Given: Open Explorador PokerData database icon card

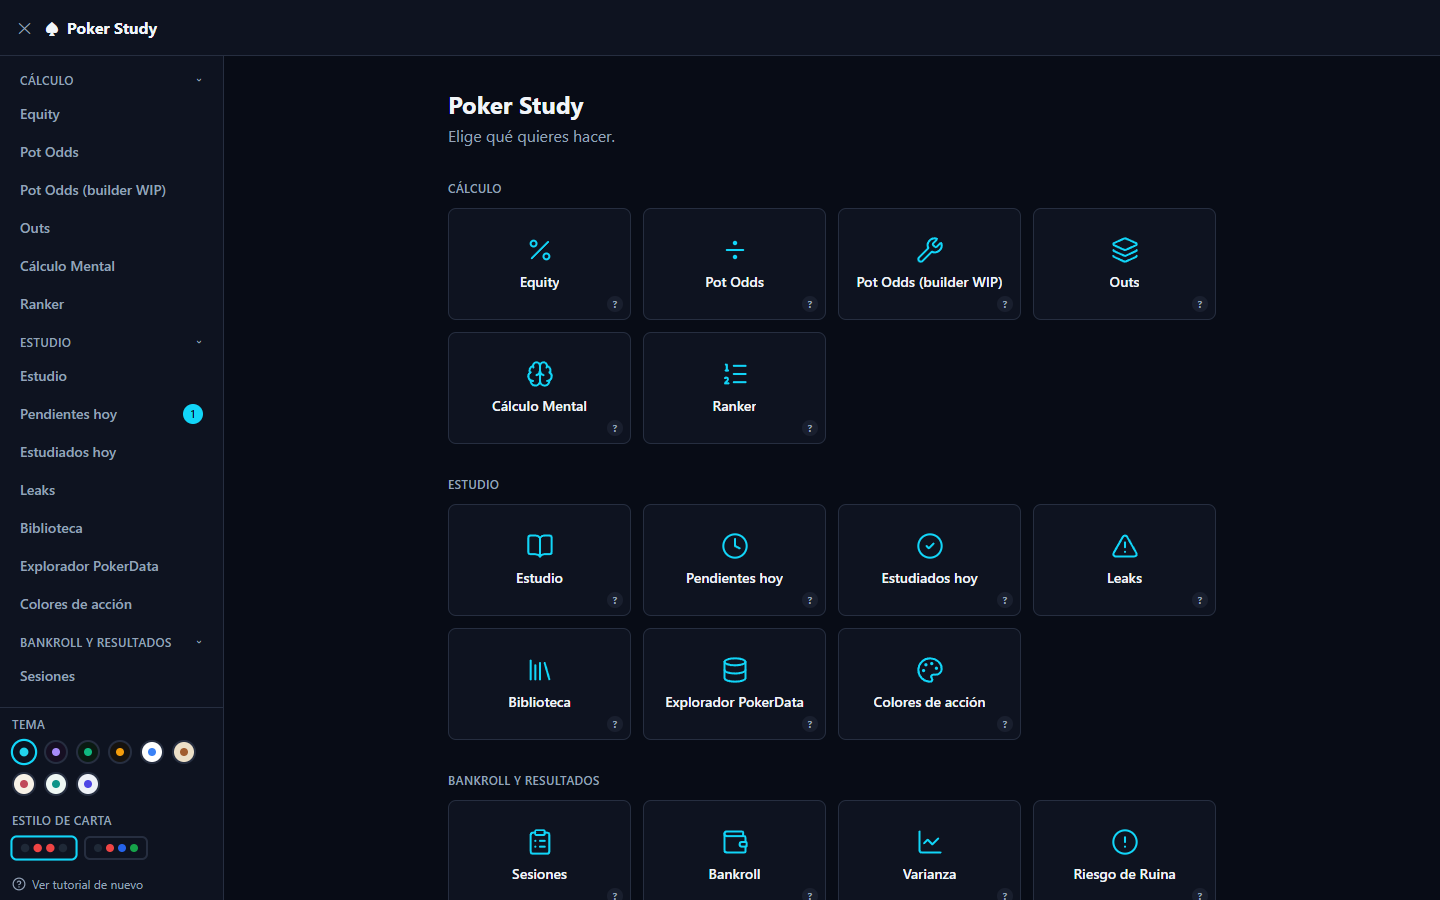Looking at the screenshot, I should coord(734,684).
